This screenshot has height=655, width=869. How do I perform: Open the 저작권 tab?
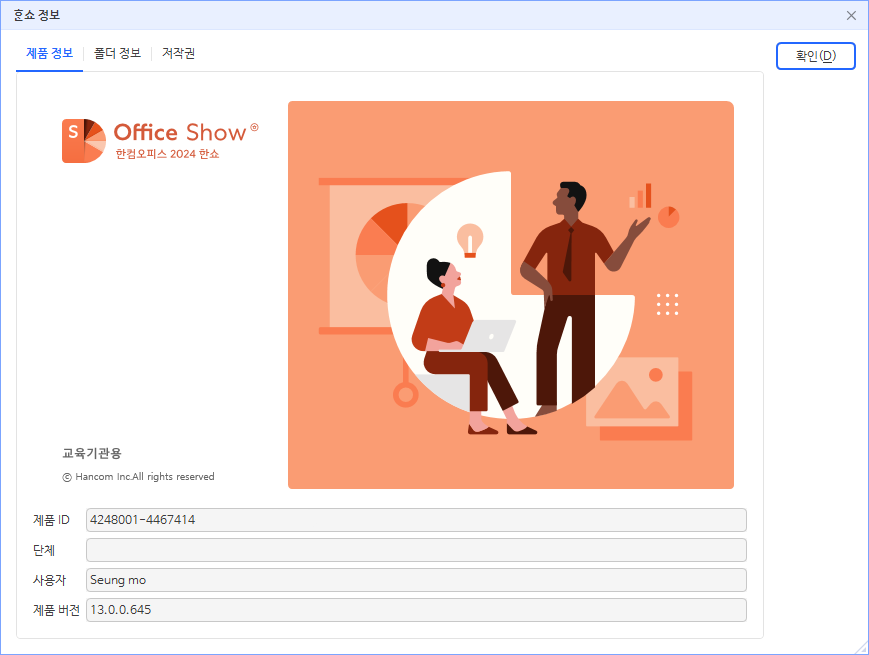click(178, 53)
